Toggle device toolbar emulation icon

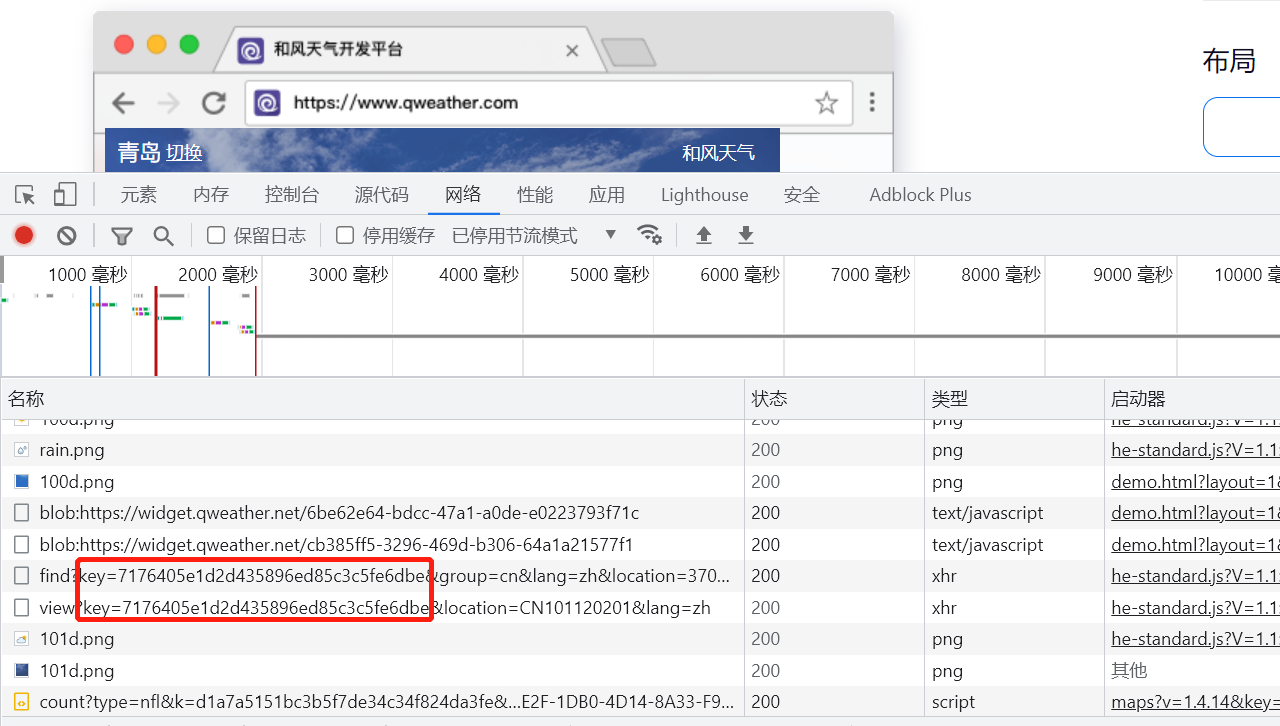coord(65,195)
